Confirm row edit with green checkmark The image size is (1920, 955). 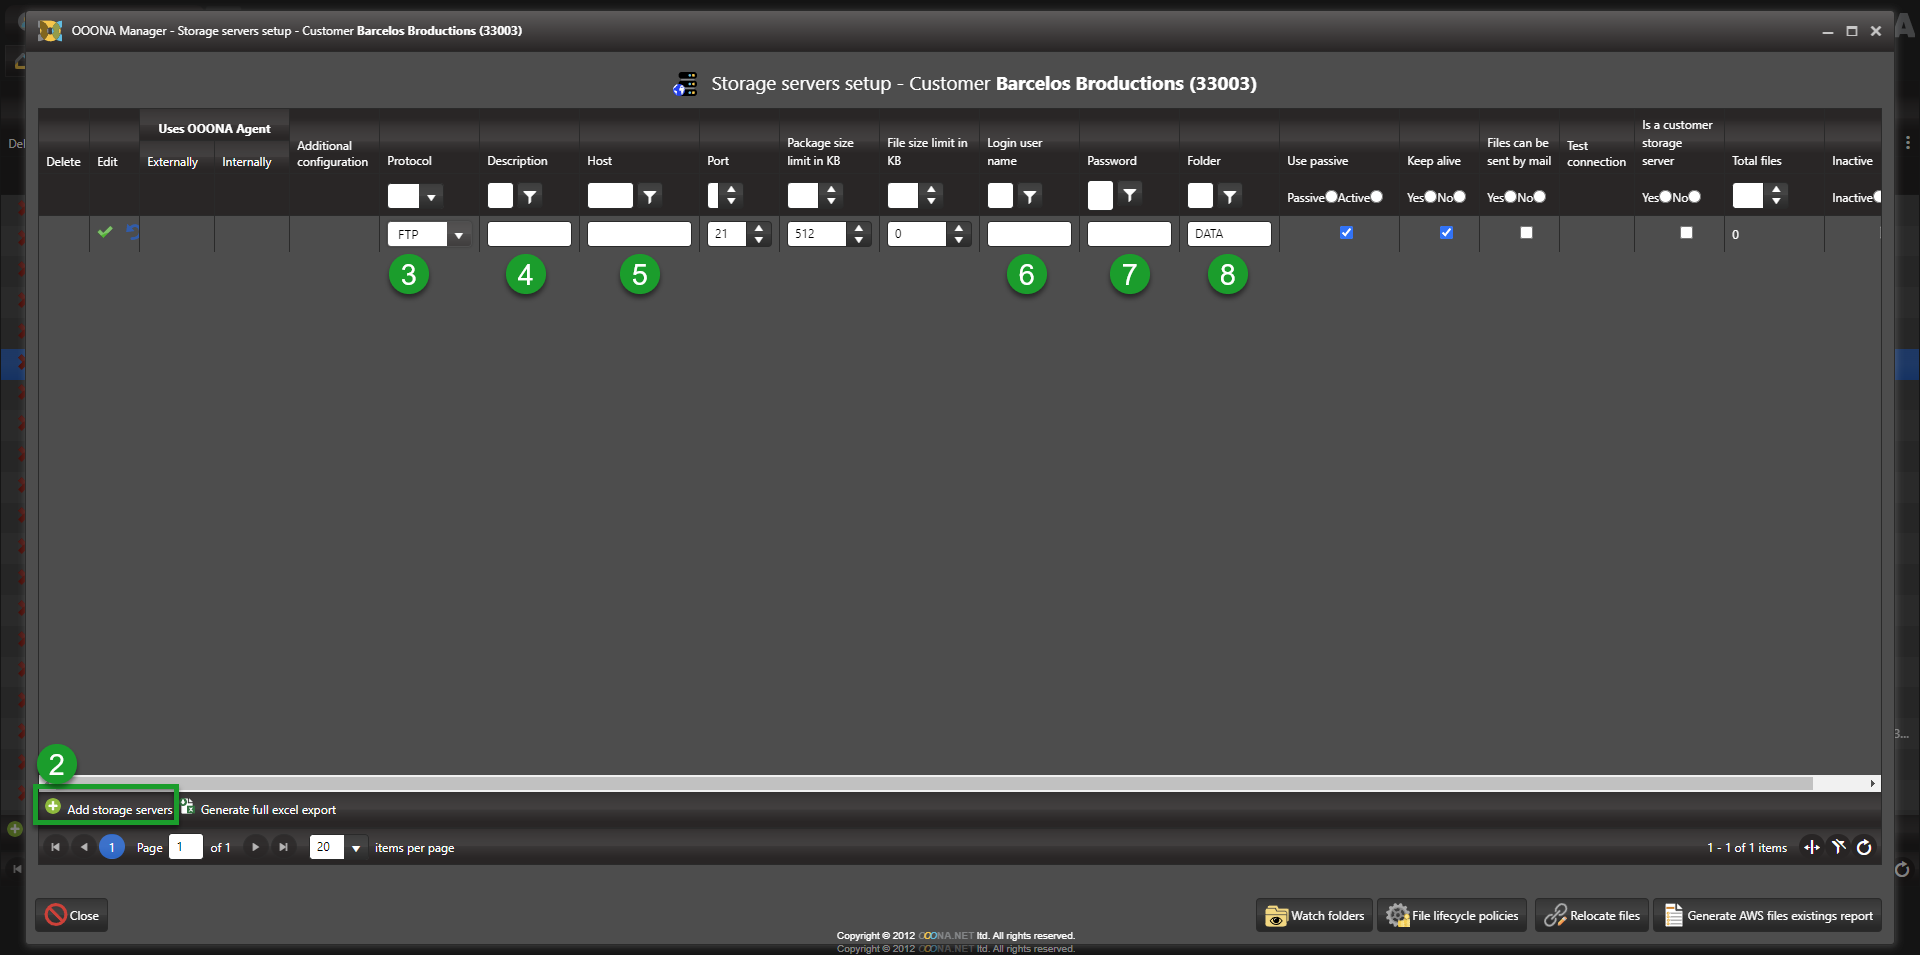pyautogui.click(x=105, y=232)
